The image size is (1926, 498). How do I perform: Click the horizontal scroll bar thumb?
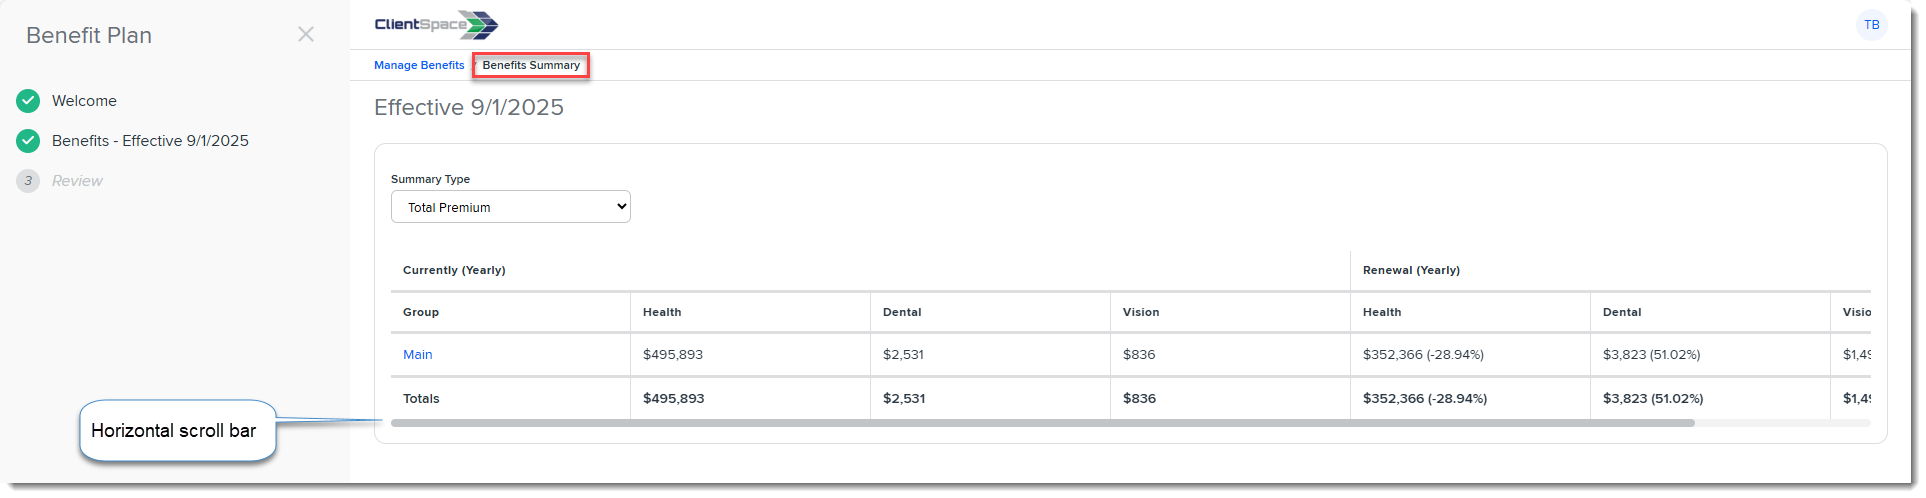point(1043,423)
